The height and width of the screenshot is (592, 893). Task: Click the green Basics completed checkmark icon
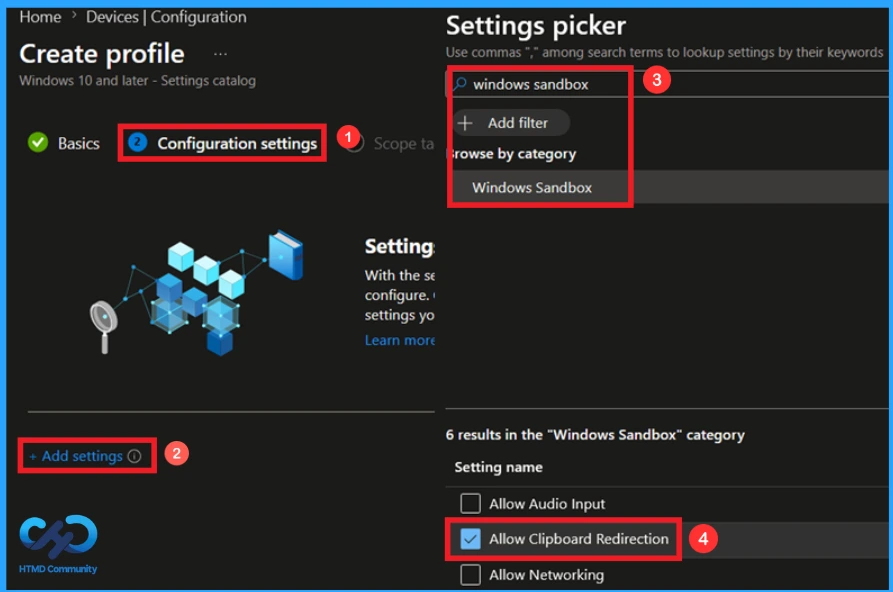point(38,142)
